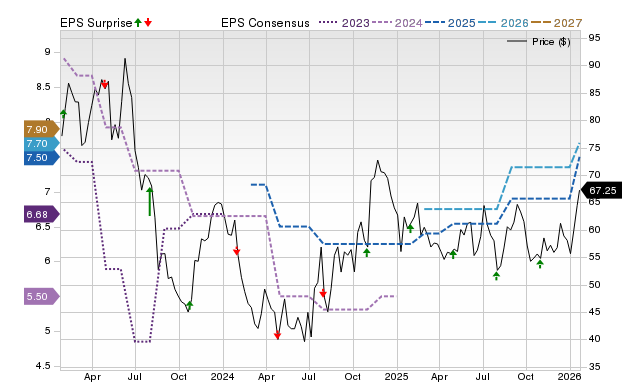Click the price line low near July 2024
The height and width of the screenshot is (382, 640).
304,341
